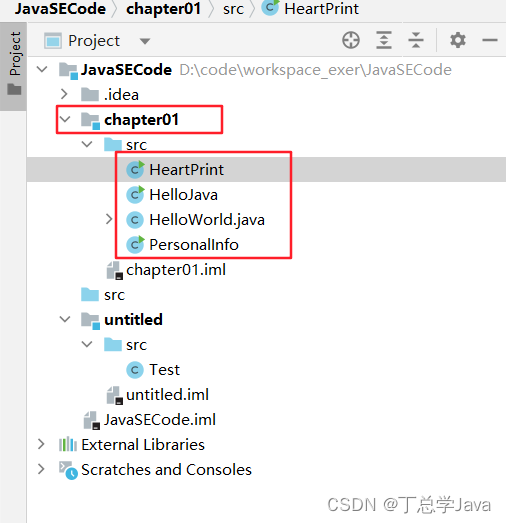
Task: Collapse the chapter01 module node
Action: [65, 119]
